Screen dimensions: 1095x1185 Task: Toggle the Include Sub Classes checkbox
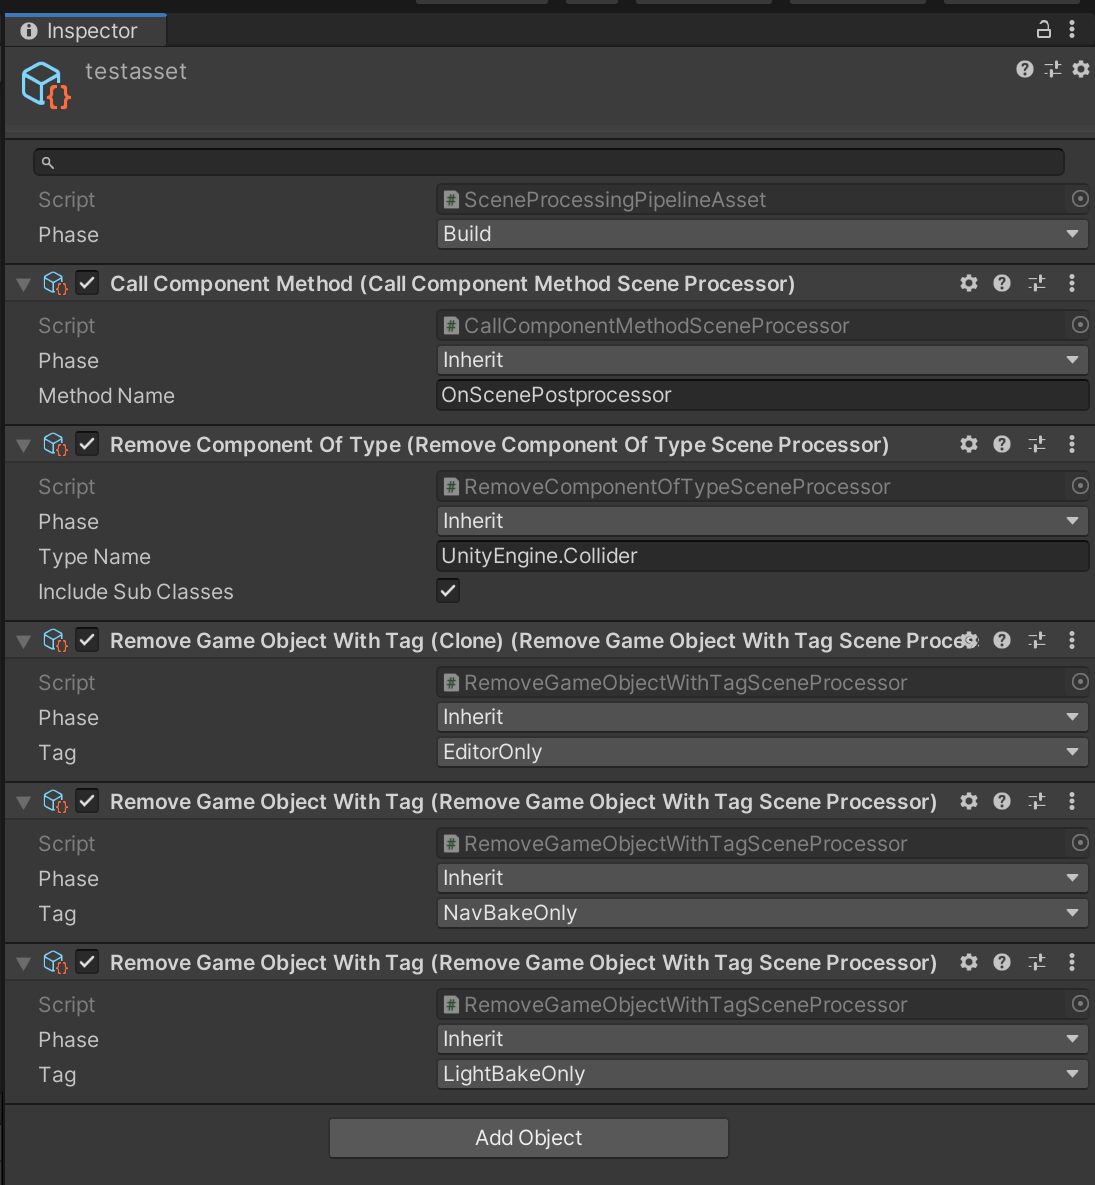pyautogui.click(x=448, y=591)
